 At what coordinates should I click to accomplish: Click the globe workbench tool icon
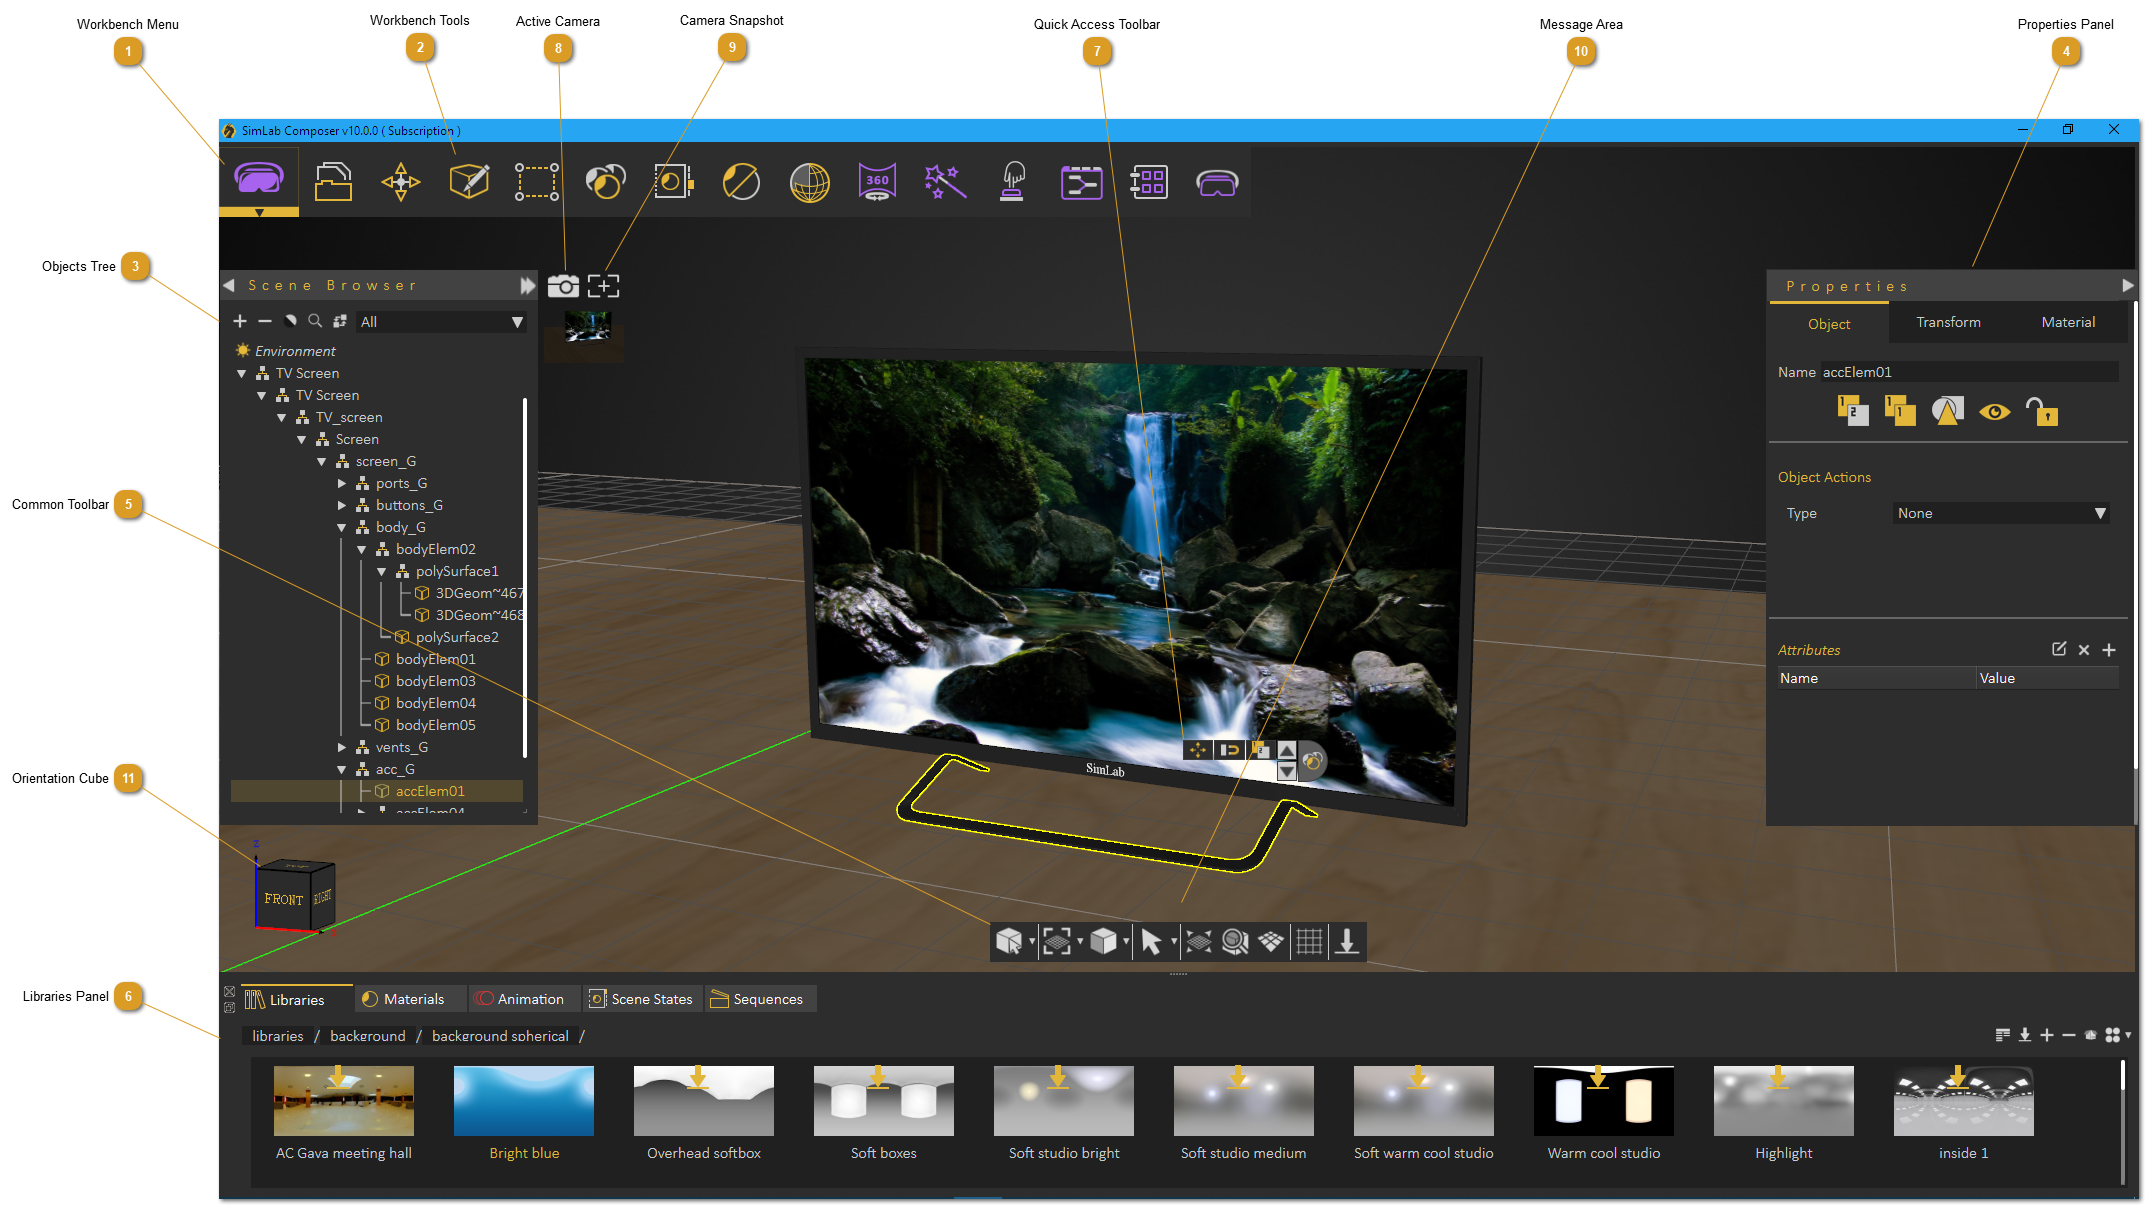click(x=809, y=182)
